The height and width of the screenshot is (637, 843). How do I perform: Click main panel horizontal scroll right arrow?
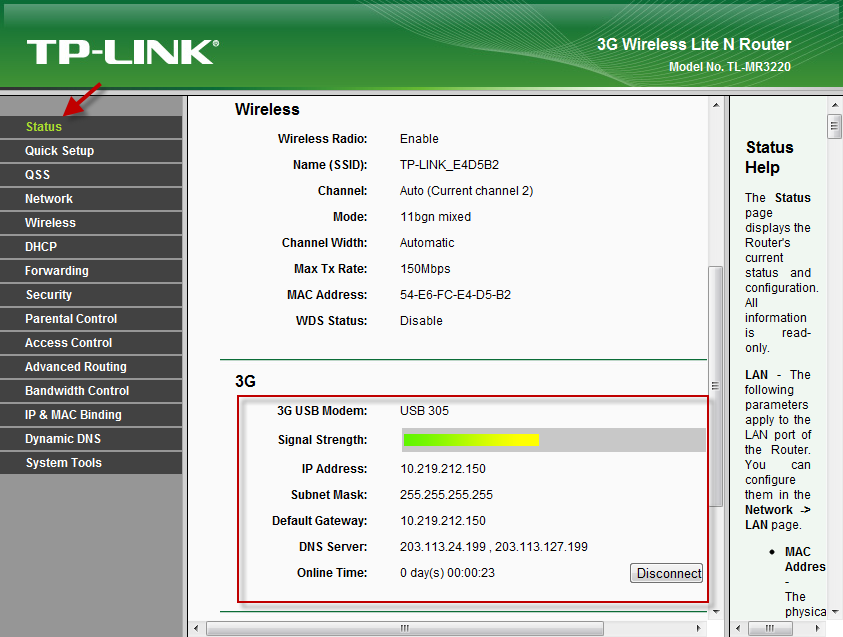pos(698,628)
